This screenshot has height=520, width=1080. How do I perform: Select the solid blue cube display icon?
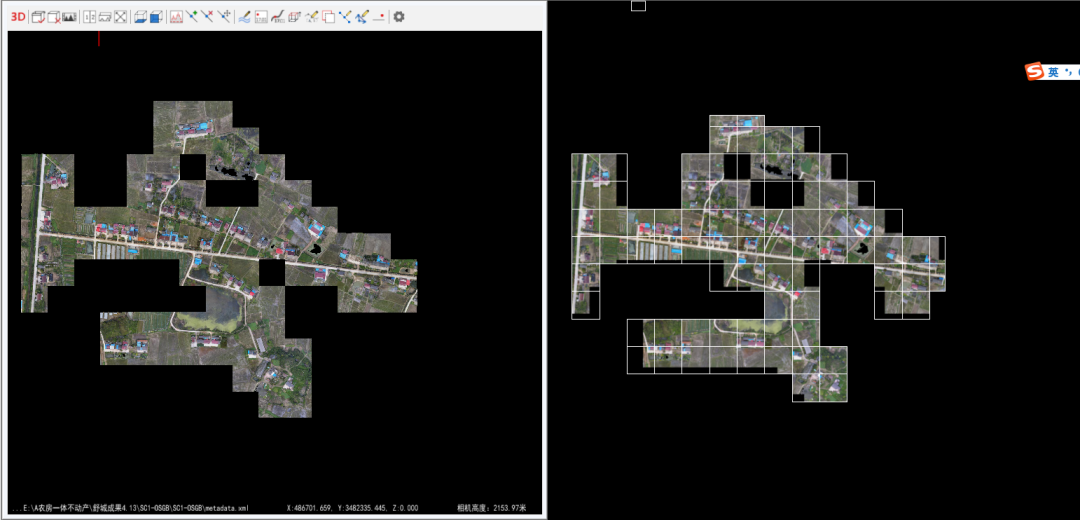click(156, 17)
